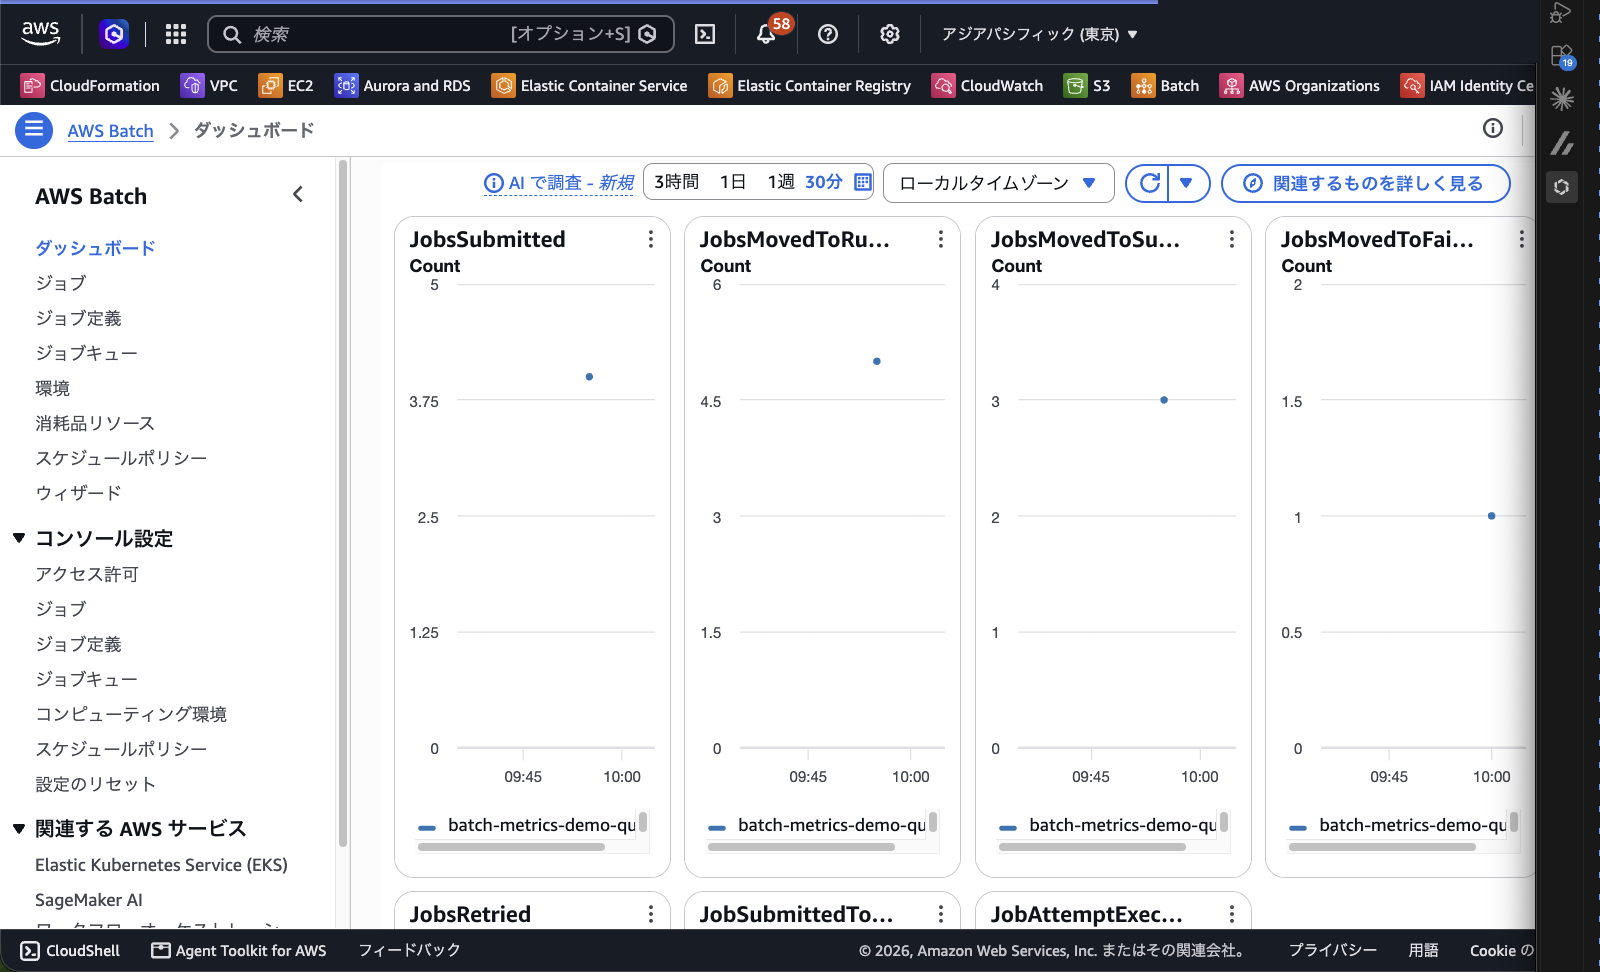
Task: Open the notifications bell
Action: pos(766,34)
